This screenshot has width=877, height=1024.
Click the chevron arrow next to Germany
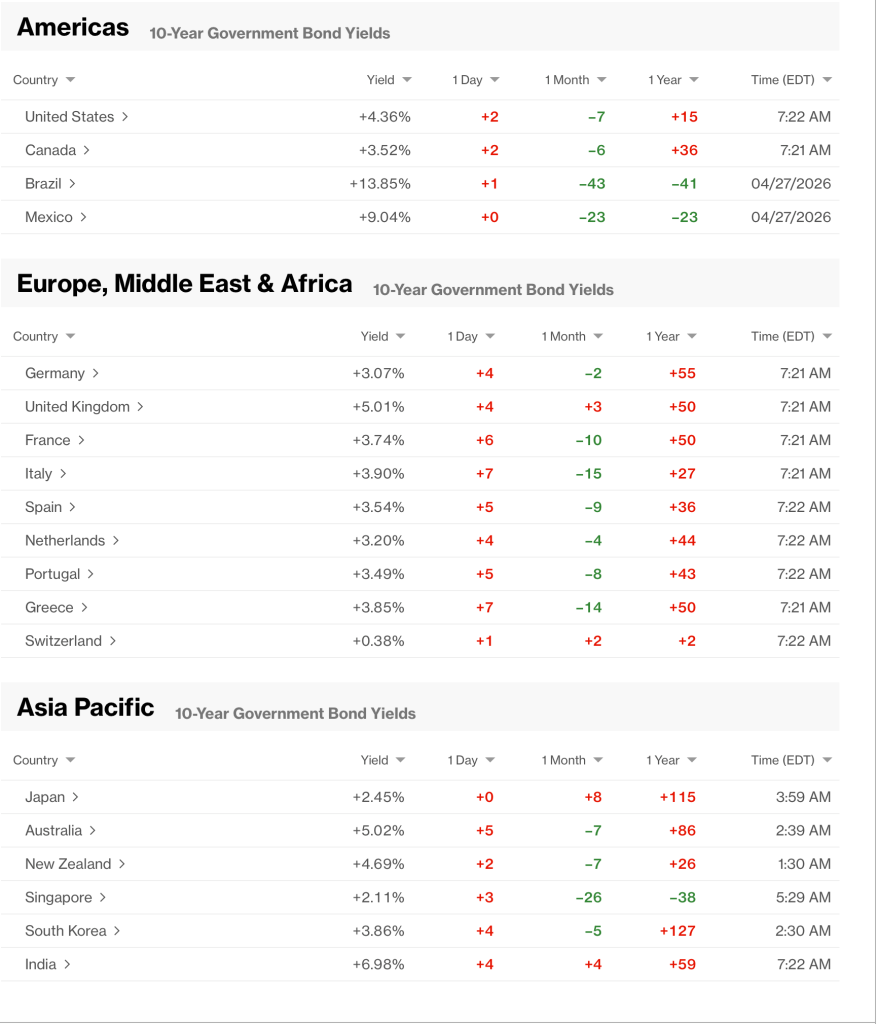pyautogui.click(x=96, y=374)
